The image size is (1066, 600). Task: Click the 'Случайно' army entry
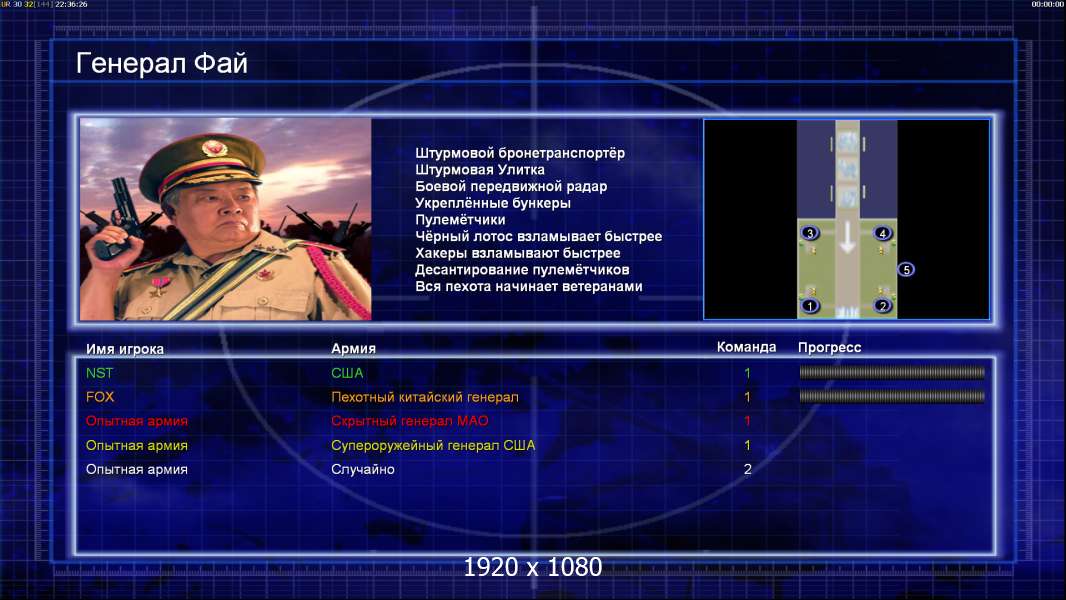coord(363,469)
